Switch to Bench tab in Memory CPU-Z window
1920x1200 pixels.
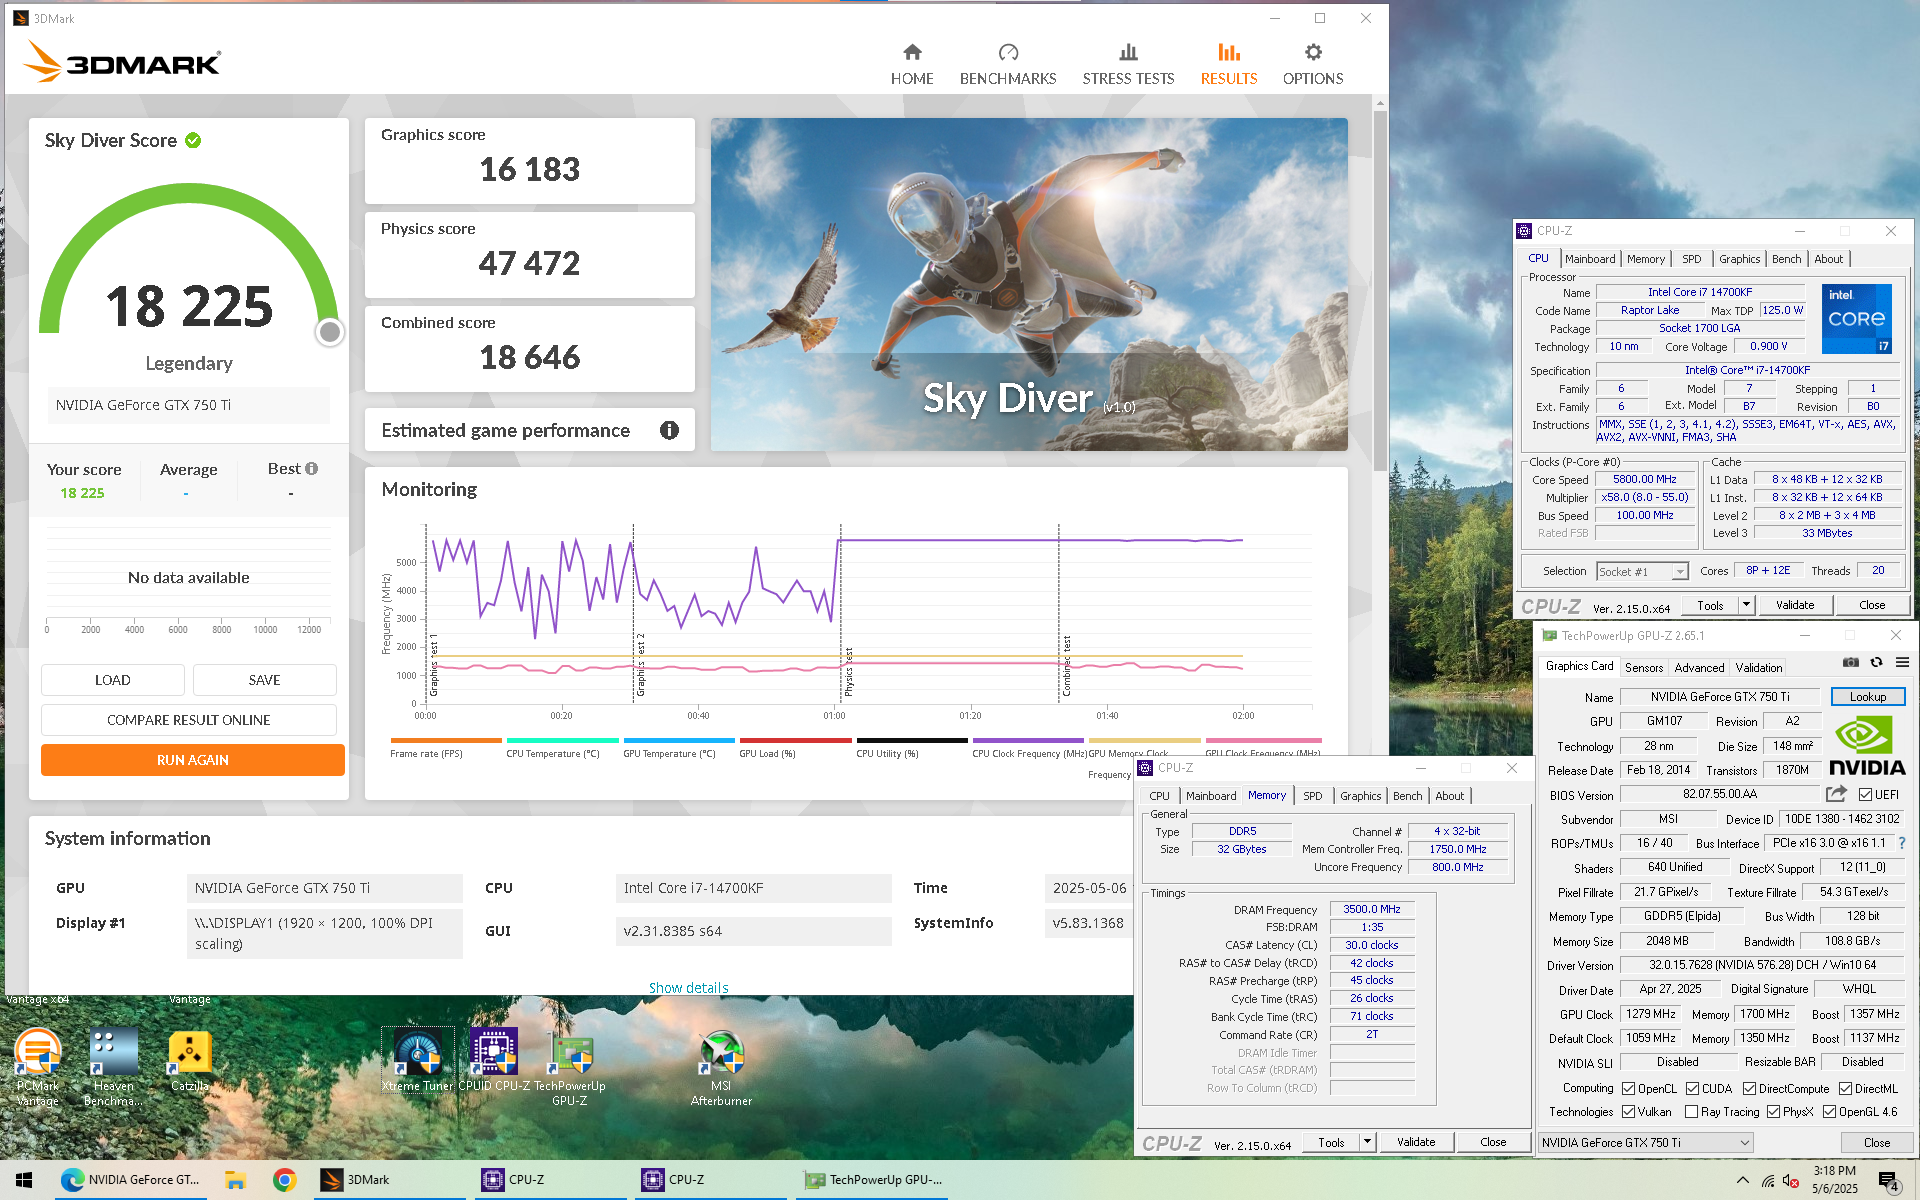point(1407,796)
